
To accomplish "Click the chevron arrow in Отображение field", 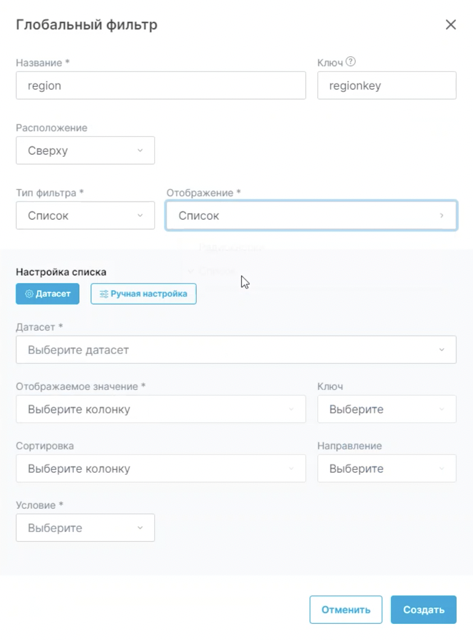I will [x=442, y=216].
